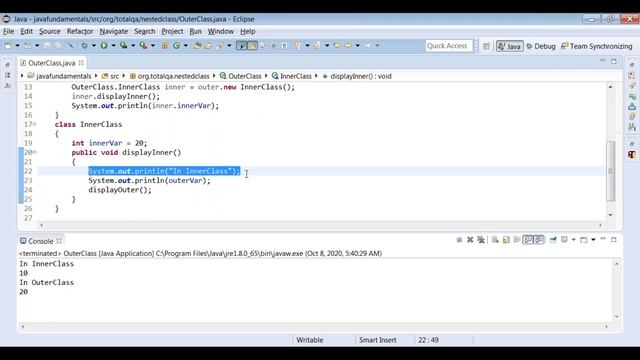Image resolution: width=640 pixels, height=360 pixels.
Task: Maximize the Console view
Action: [x=613, y=240]
